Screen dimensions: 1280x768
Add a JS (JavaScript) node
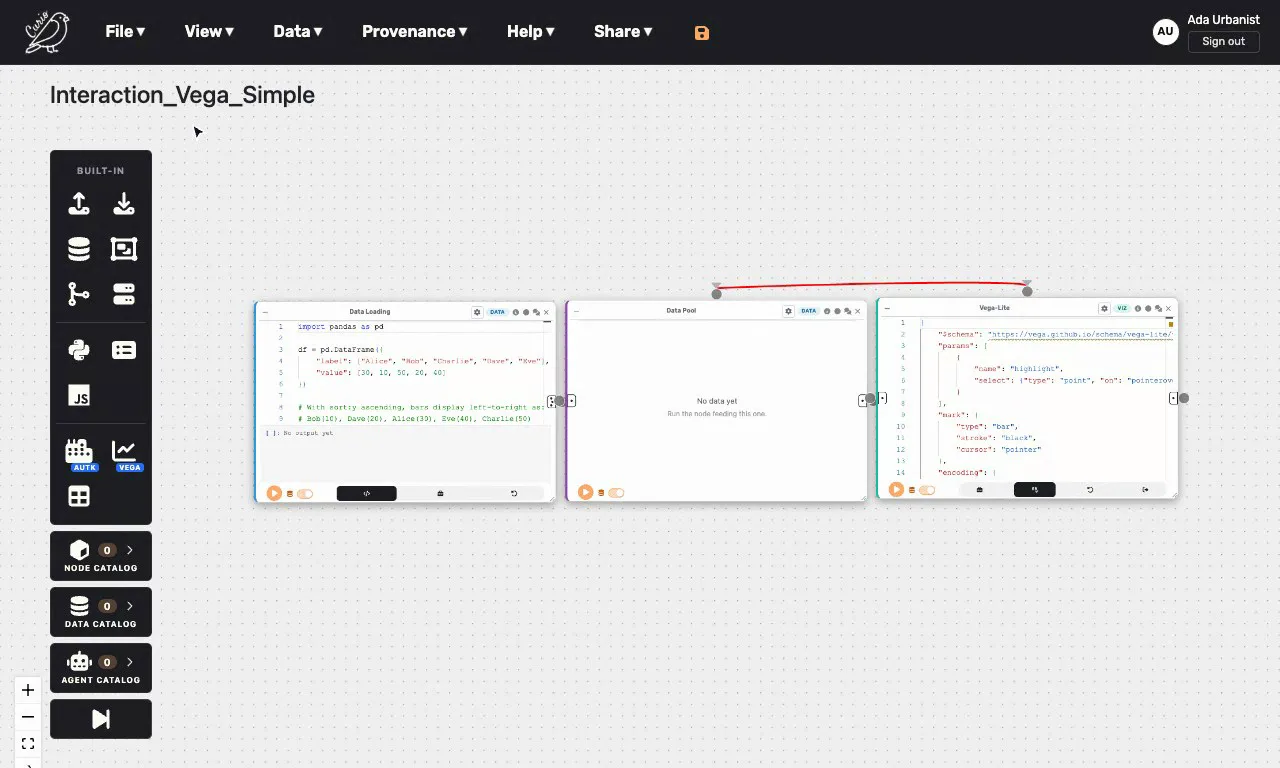[79, 395]
